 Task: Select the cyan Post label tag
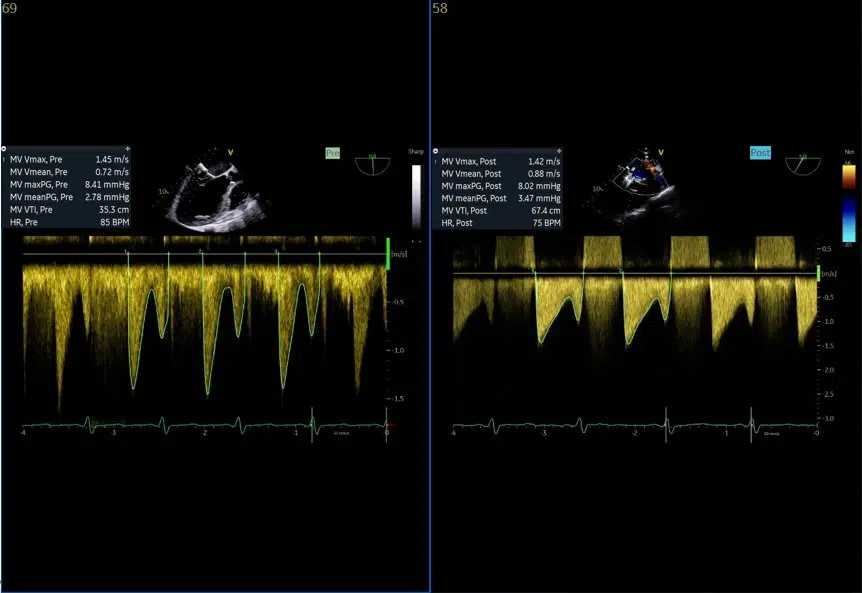pyautogui.click(x=760, y=153)
